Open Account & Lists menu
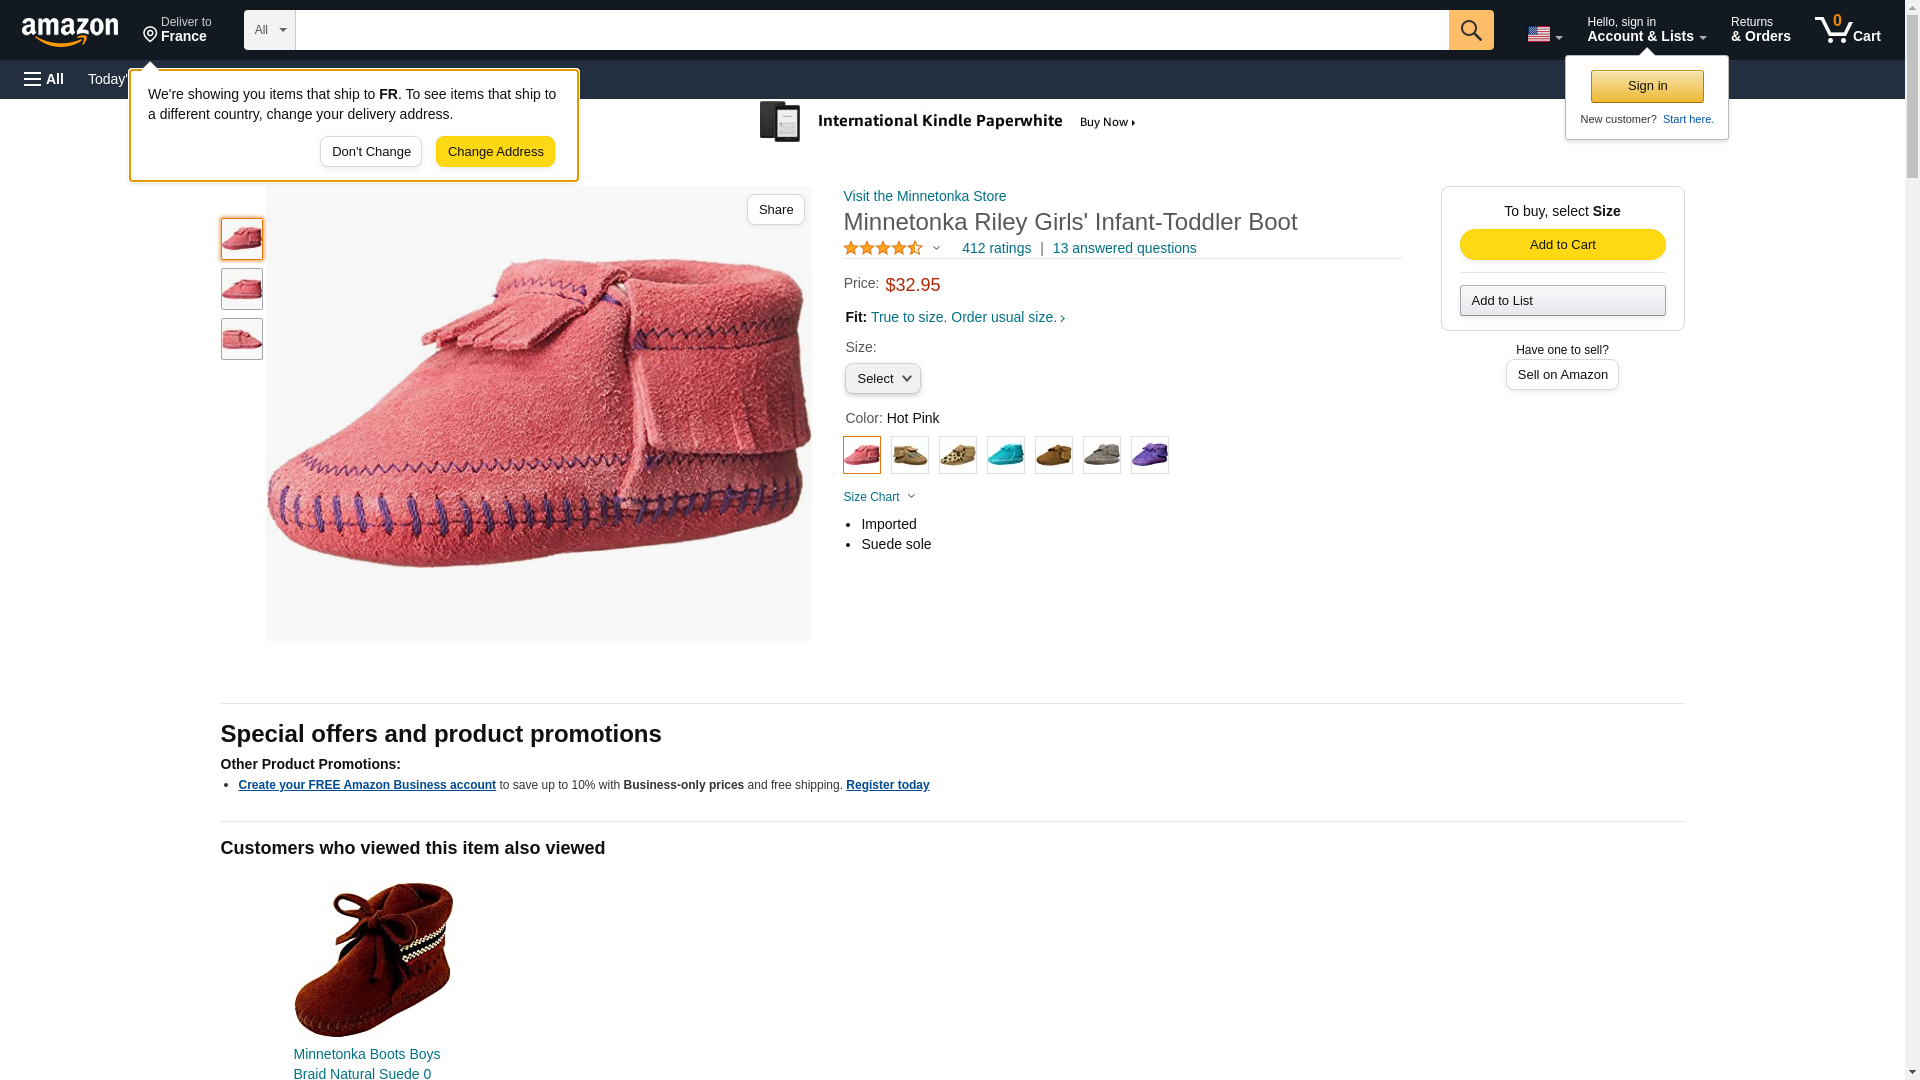The image size is (1920, 1080). tap(1645, 30)
